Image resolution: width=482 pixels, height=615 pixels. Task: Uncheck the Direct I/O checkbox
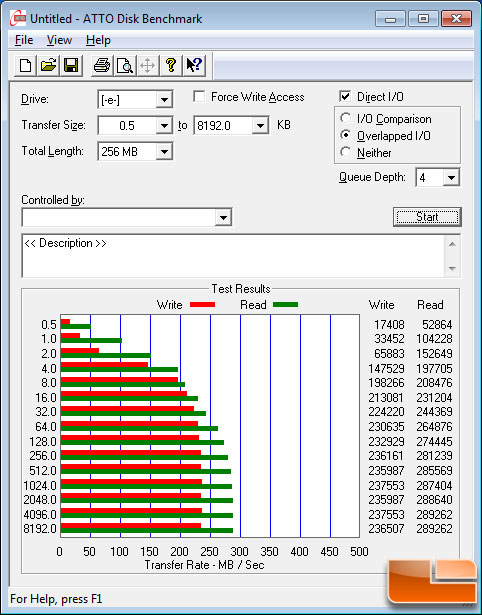click(x=345, y=96)
